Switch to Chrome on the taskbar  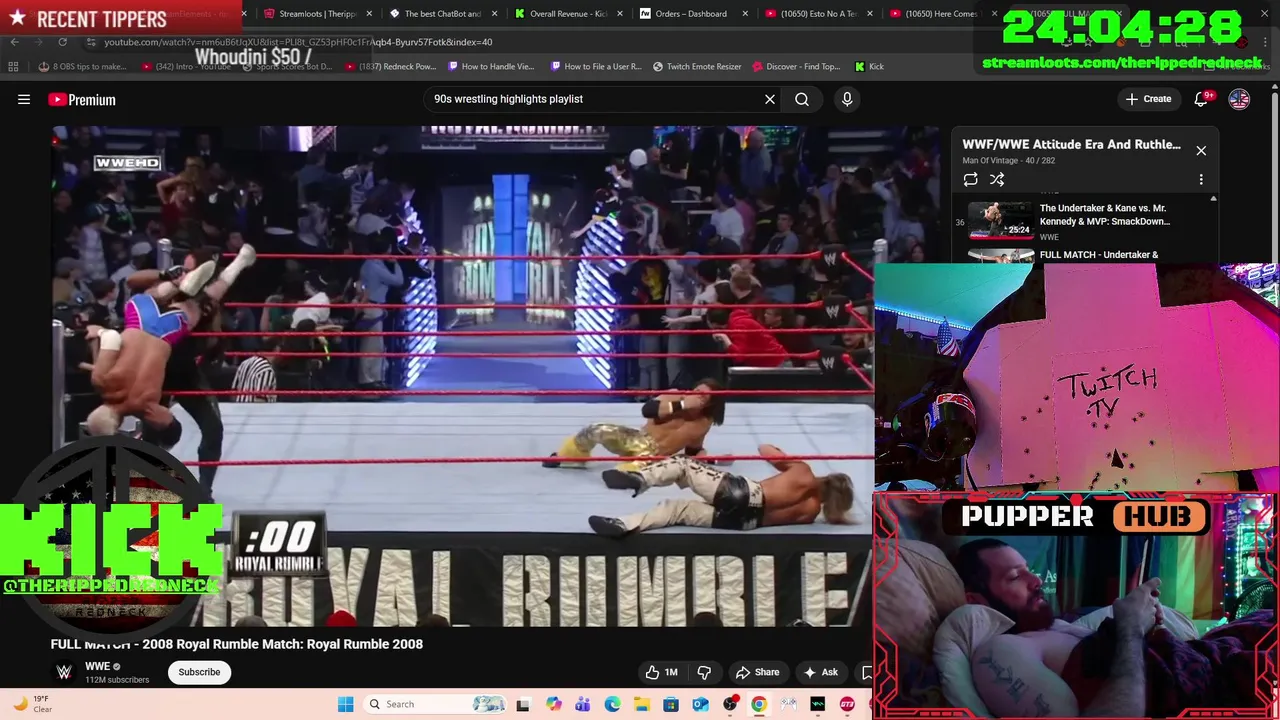759,704
